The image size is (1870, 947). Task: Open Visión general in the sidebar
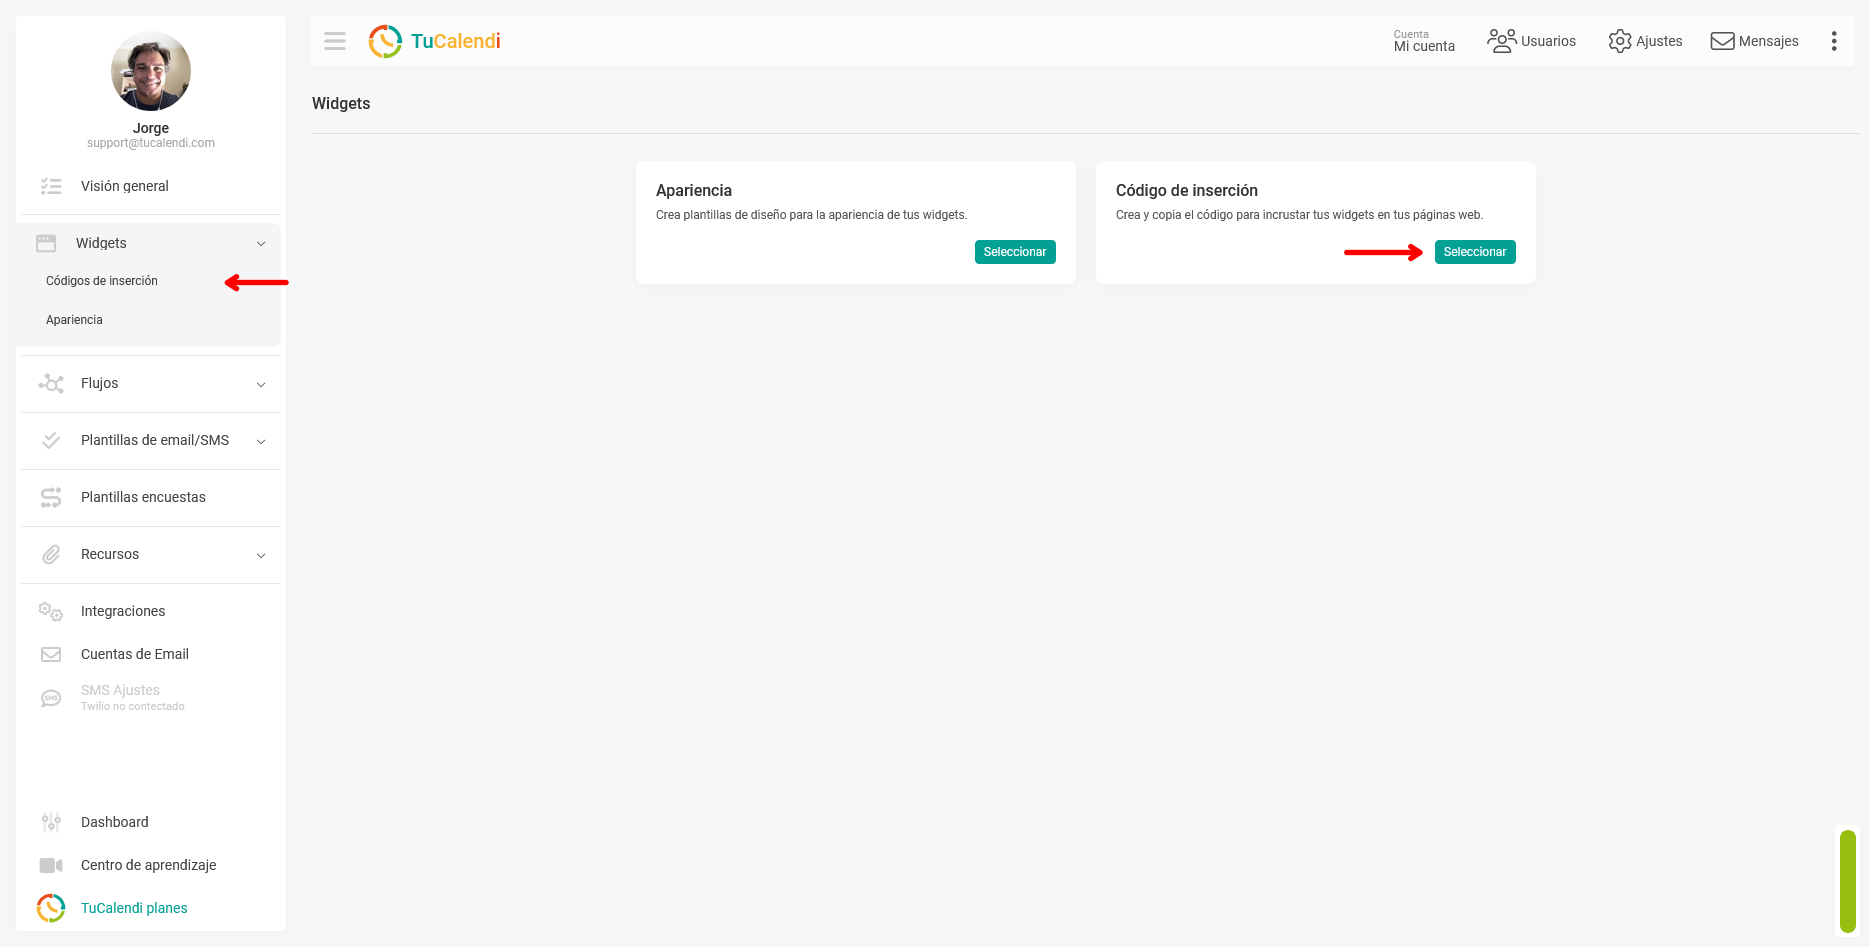[125, 186]
